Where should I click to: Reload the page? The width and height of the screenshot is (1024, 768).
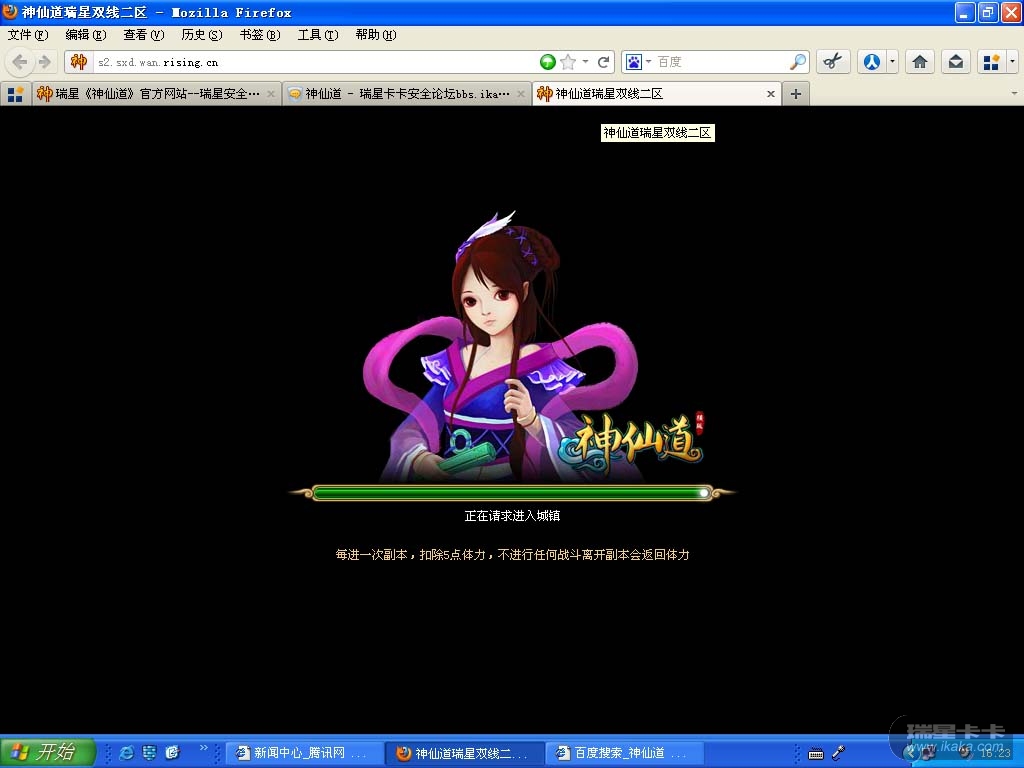click(603, 62)
